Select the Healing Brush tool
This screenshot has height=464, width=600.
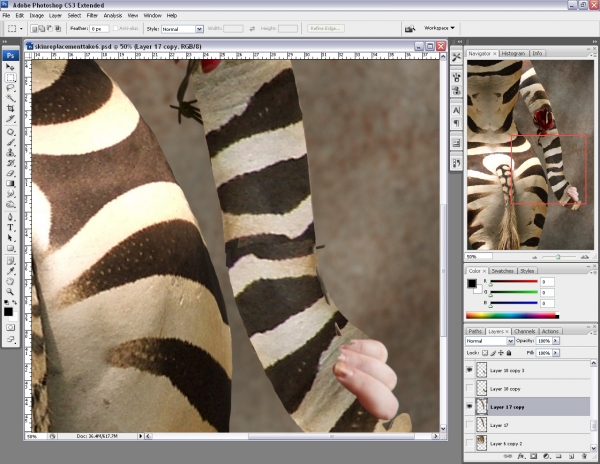[x=10, y=132]
